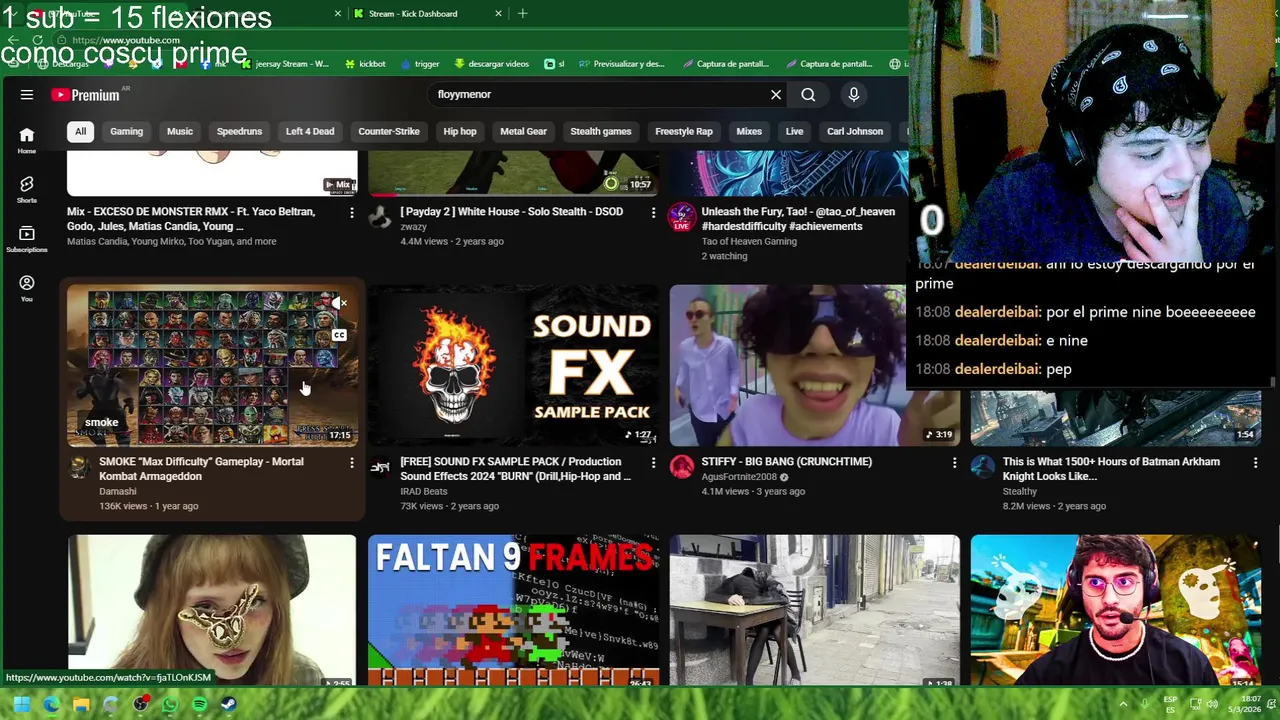Open Previsualizar y des... bookmark
This screenshot has height=720, width=1280.
[621, 64]
